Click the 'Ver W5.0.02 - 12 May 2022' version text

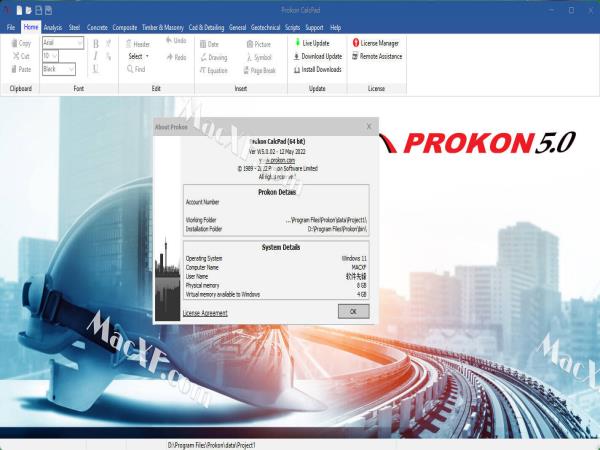[277, 152]
